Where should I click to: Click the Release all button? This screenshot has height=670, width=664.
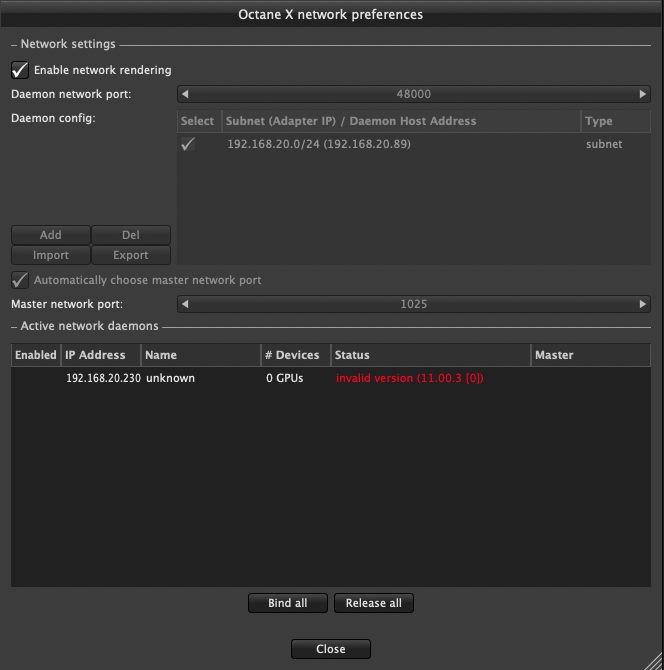click(373, 603)
